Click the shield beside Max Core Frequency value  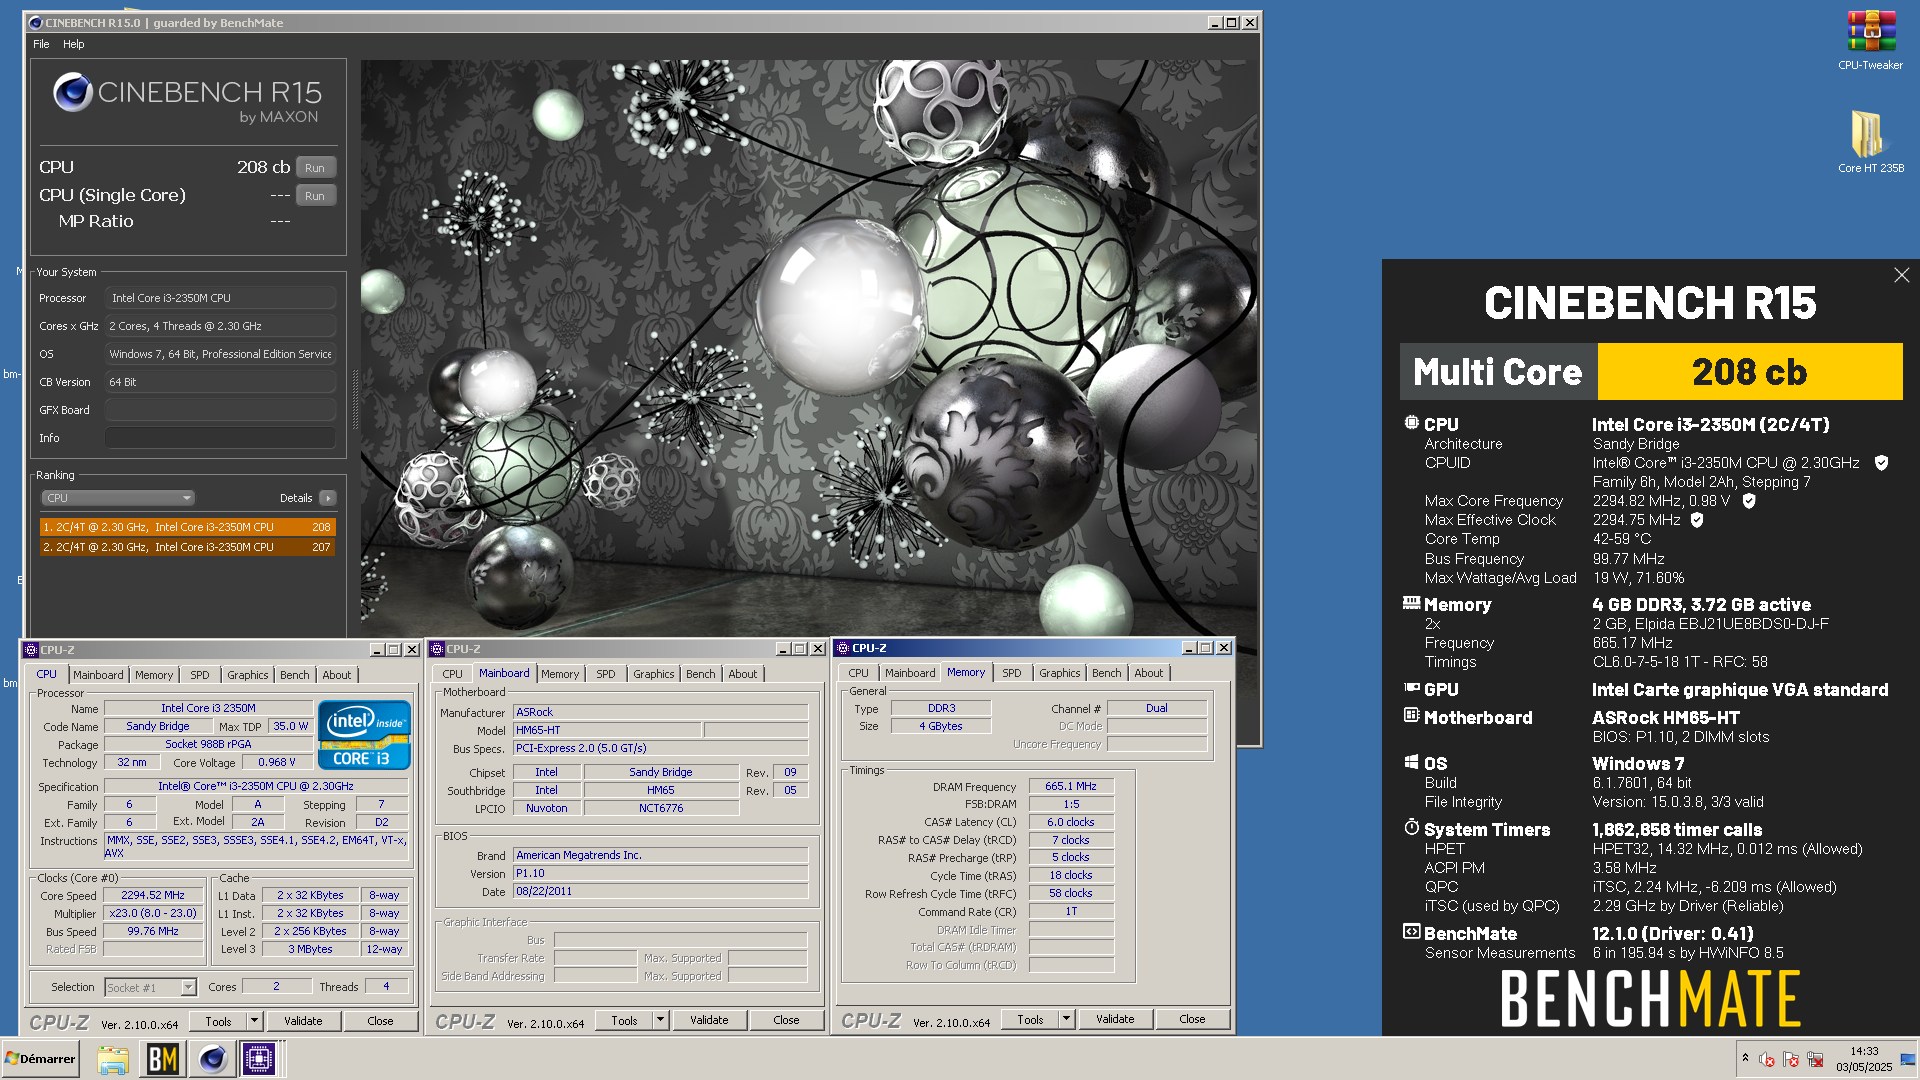coord(1749,501)
